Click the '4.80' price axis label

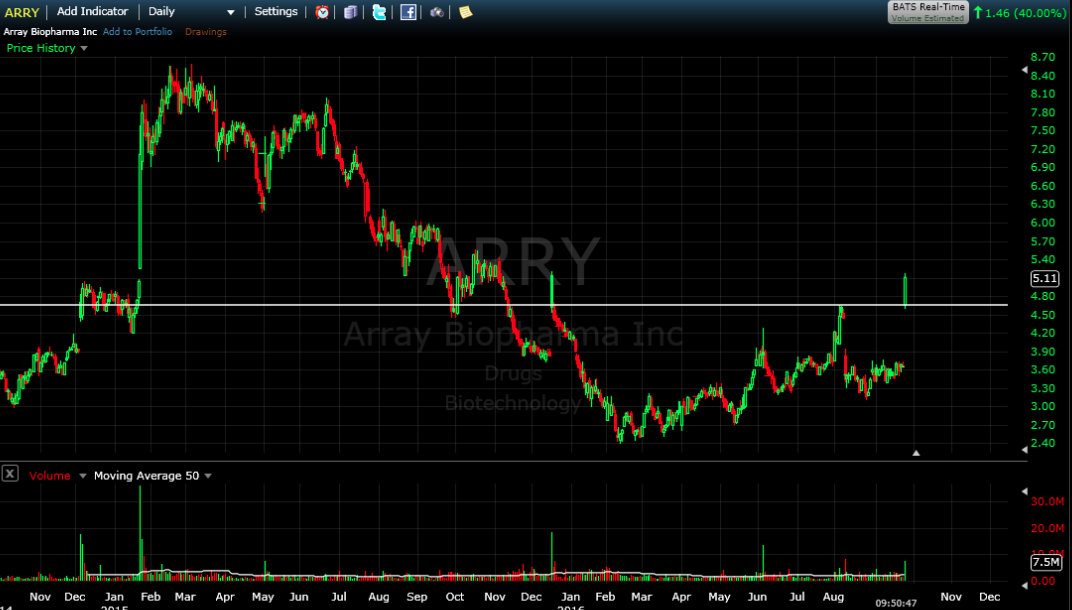coord(1043,297)
